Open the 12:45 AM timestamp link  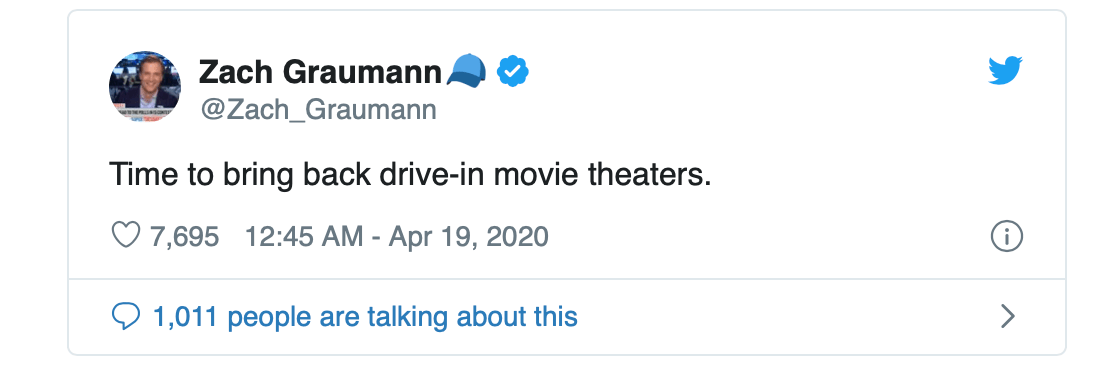click(304, 237)
